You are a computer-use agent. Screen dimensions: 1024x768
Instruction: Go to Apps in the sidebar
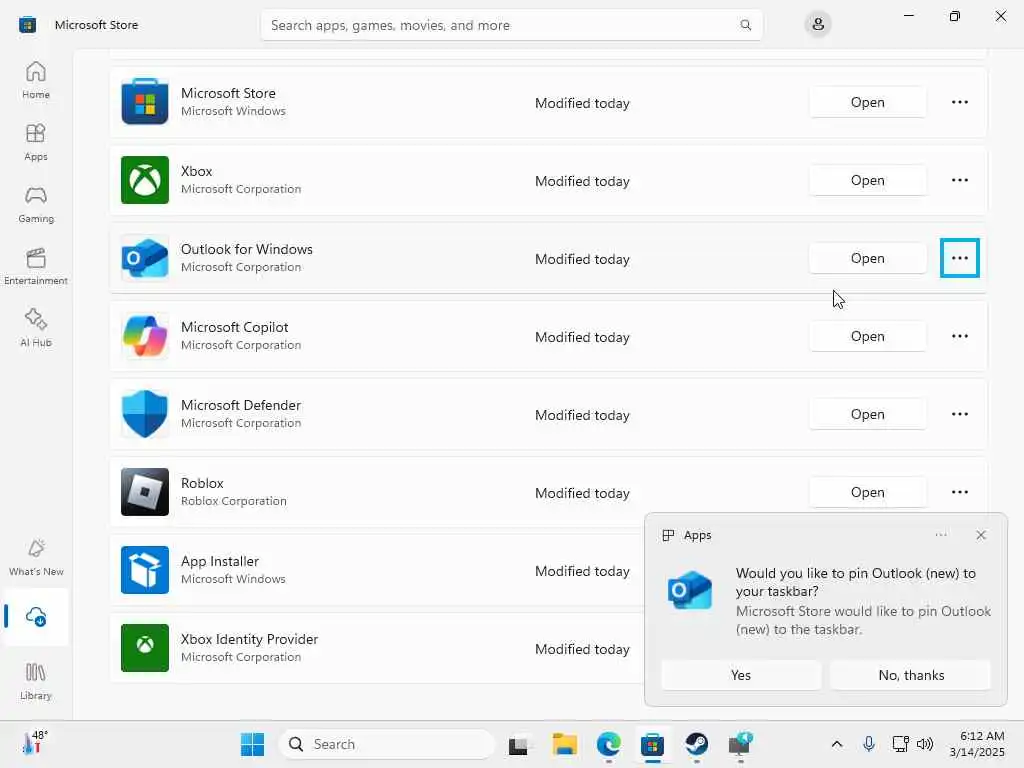point(36,142)
